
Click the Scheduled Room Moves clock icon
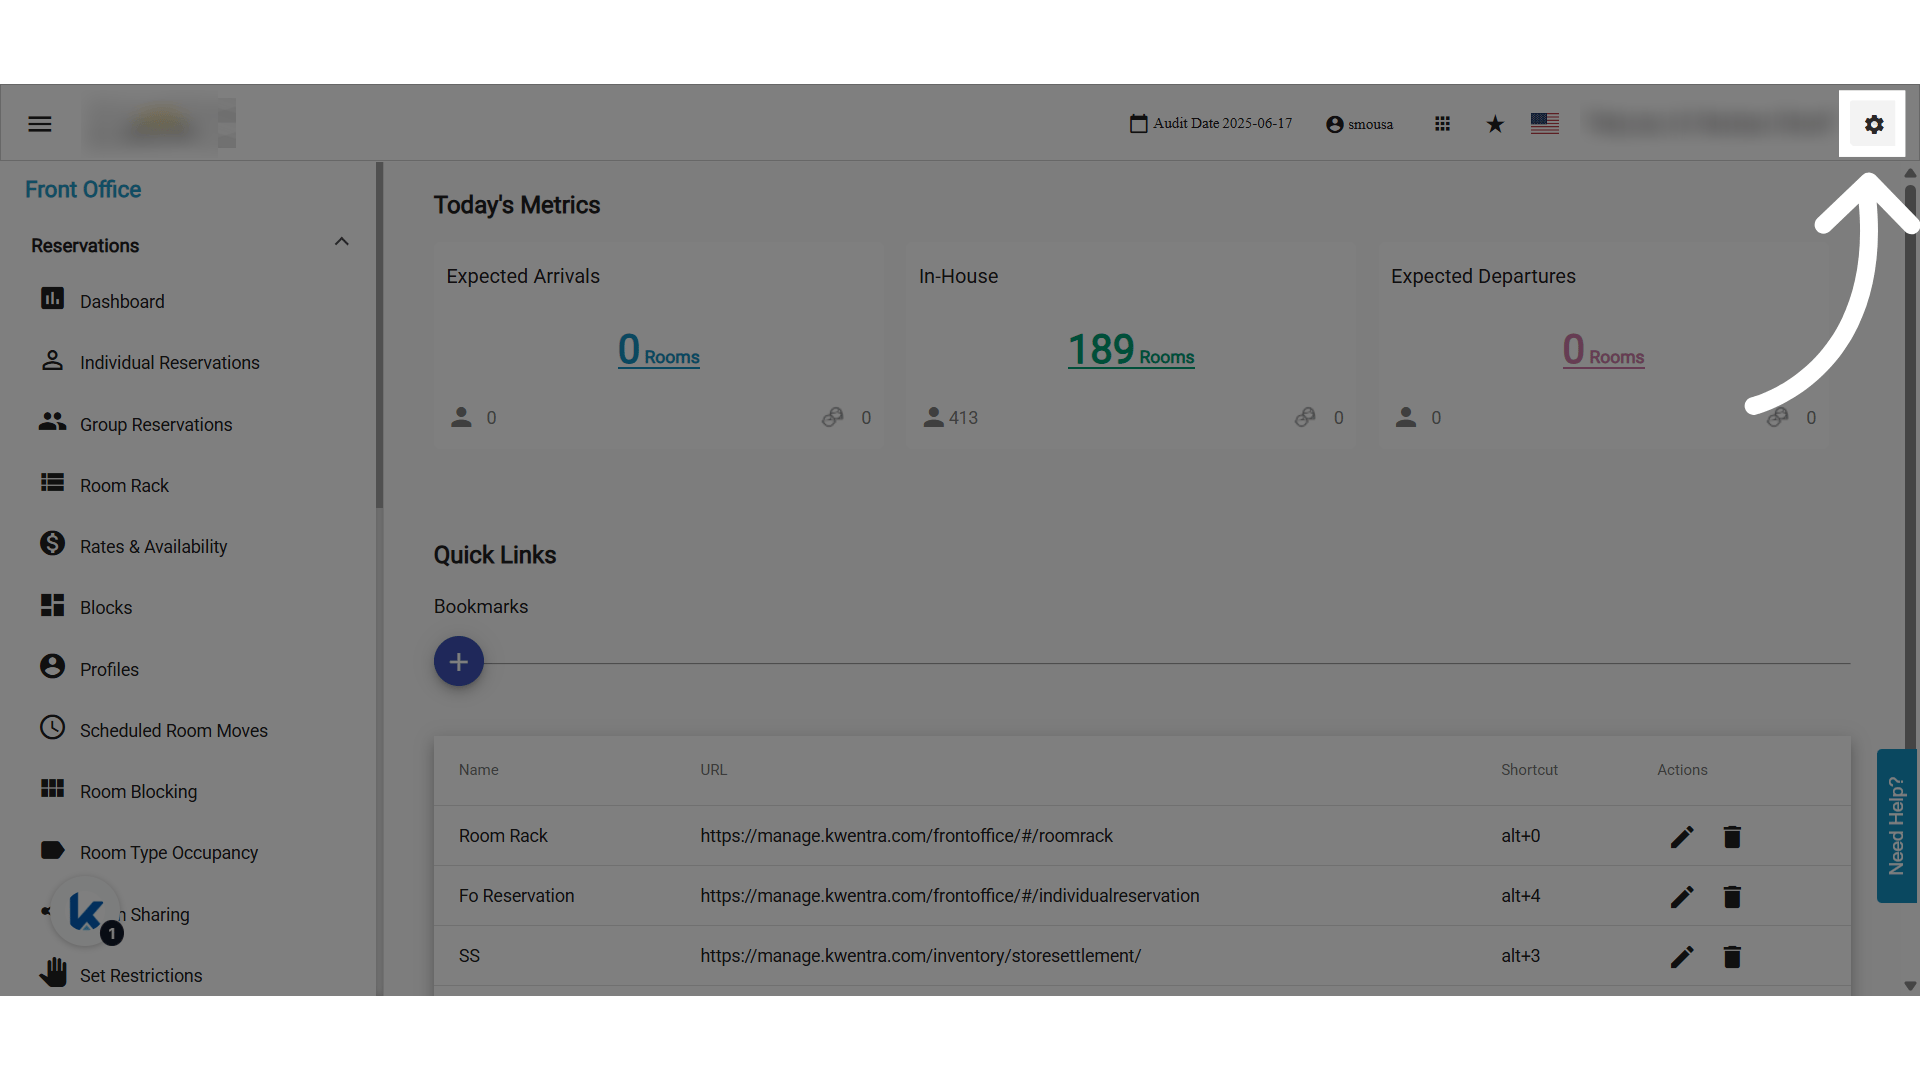click(52, 727)
